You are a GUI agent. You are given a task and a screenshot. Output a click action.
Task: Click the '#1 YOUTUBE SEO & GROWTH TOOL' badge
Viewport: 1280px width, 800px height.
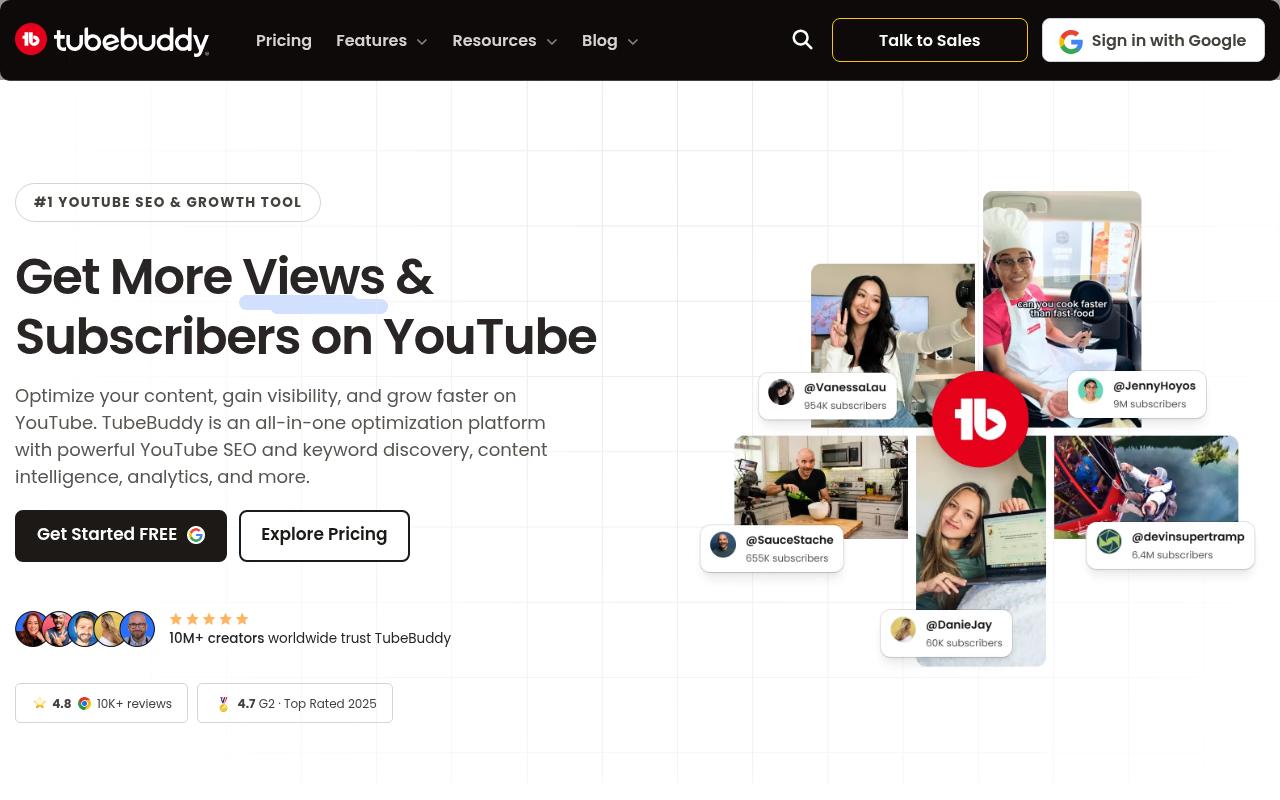pos(168,202)
